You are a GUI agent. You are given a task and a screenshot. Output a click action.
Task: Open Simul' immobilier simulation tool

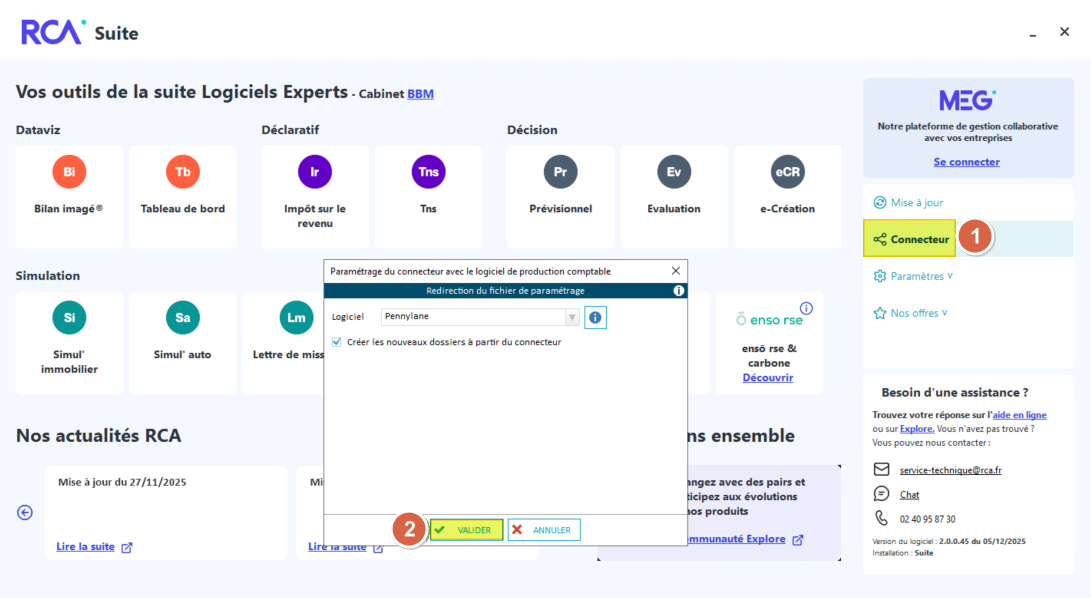(69, 318)
